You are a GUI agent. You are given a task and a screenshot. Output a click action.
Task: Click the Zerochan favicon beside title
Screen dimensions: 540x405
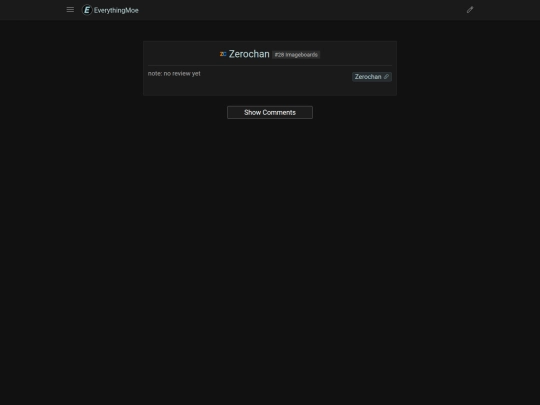(x=223, y=54)
